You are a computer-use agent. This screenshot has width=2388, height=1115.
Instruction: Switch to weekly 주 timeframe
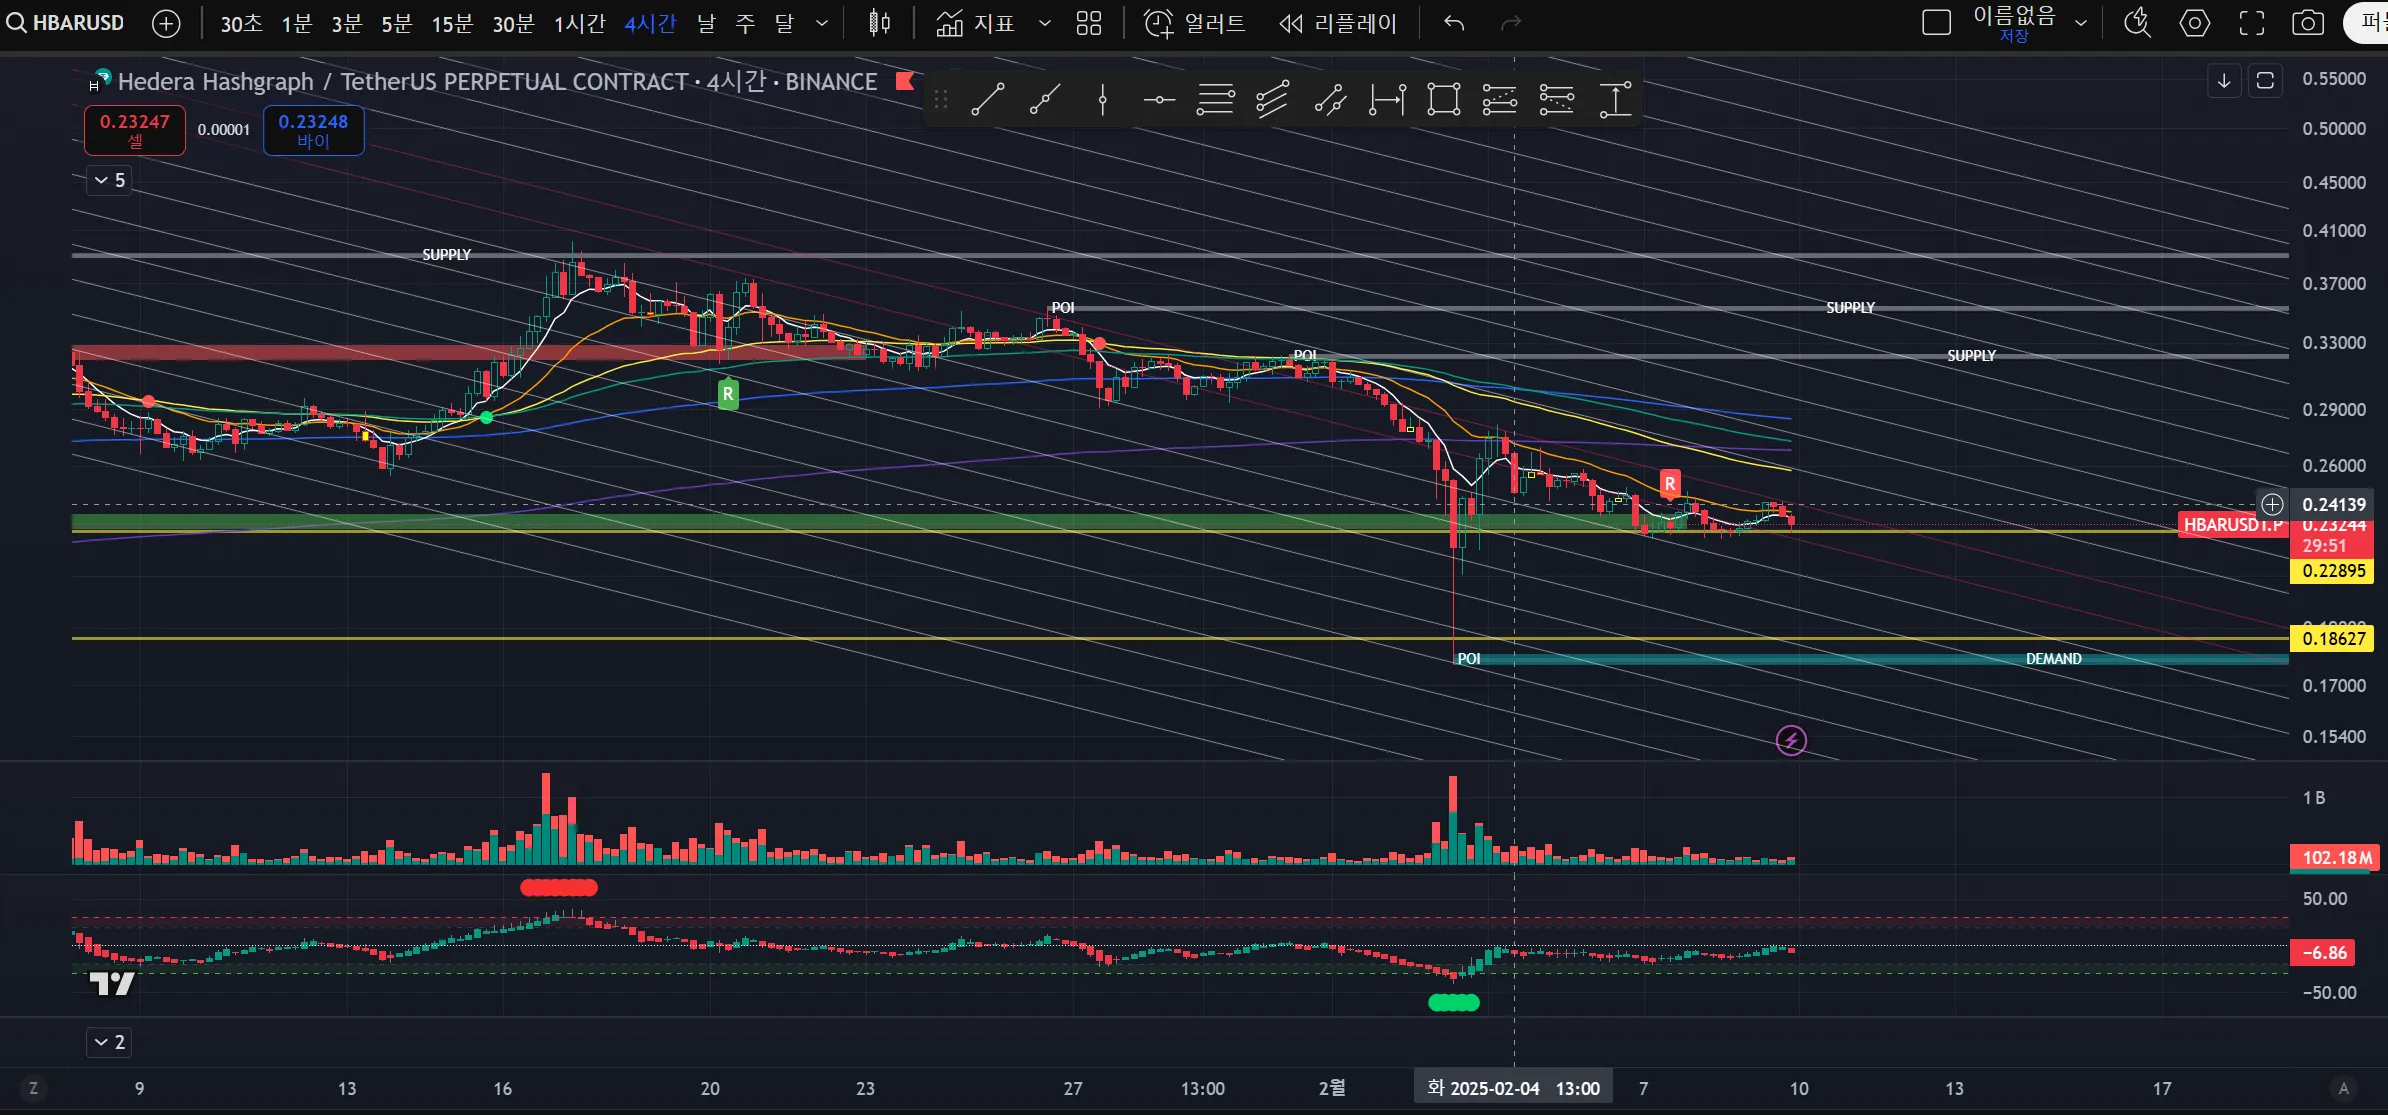(x=745, y=23)
